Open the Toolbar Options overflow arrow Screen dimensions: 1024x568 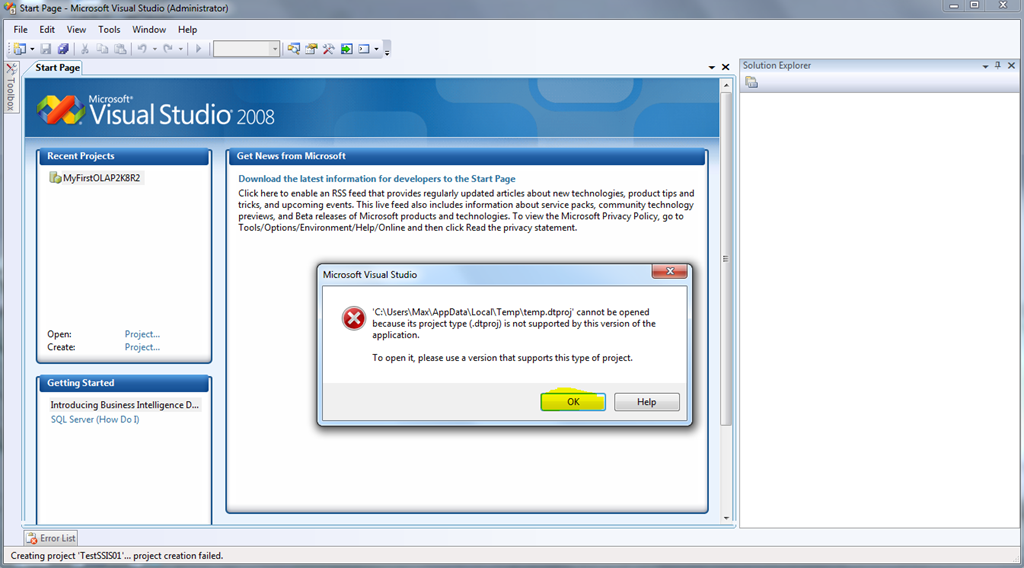tap(387, 50)
